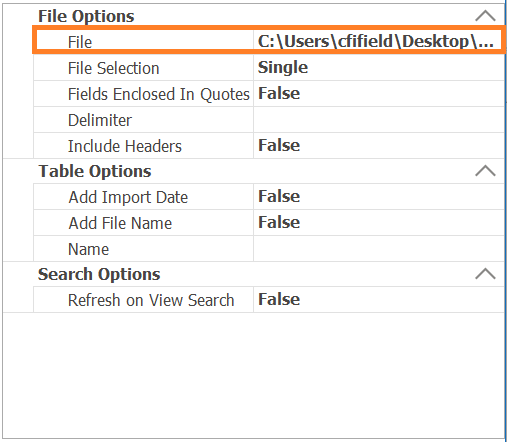507x442 pixels.
Task: Click the File path value field
Action: [x=378, y=41]
